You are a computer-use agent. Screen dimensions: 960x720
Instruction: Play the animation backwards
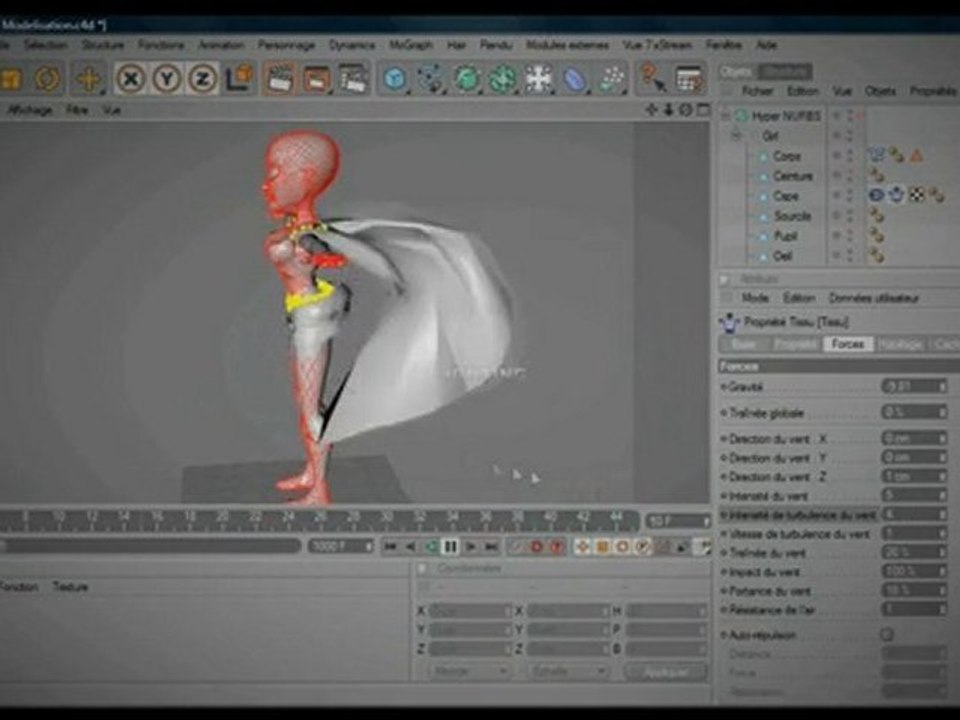[431, 547]
